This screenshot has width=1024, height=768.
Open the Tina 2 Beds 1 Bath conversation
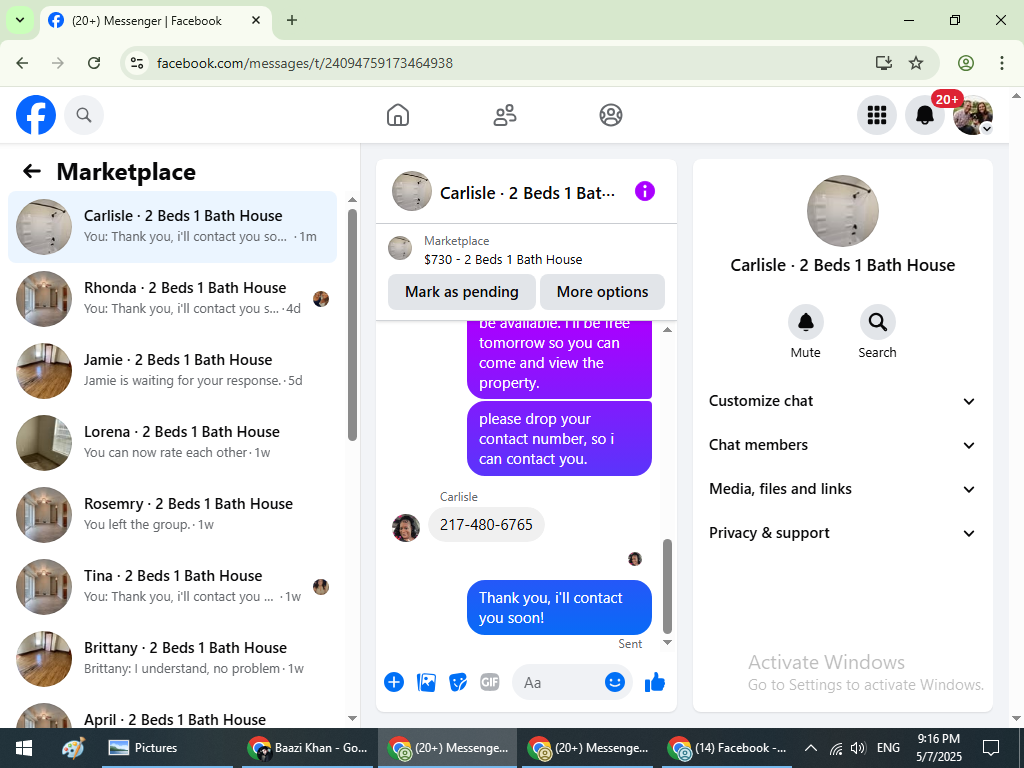172,586
